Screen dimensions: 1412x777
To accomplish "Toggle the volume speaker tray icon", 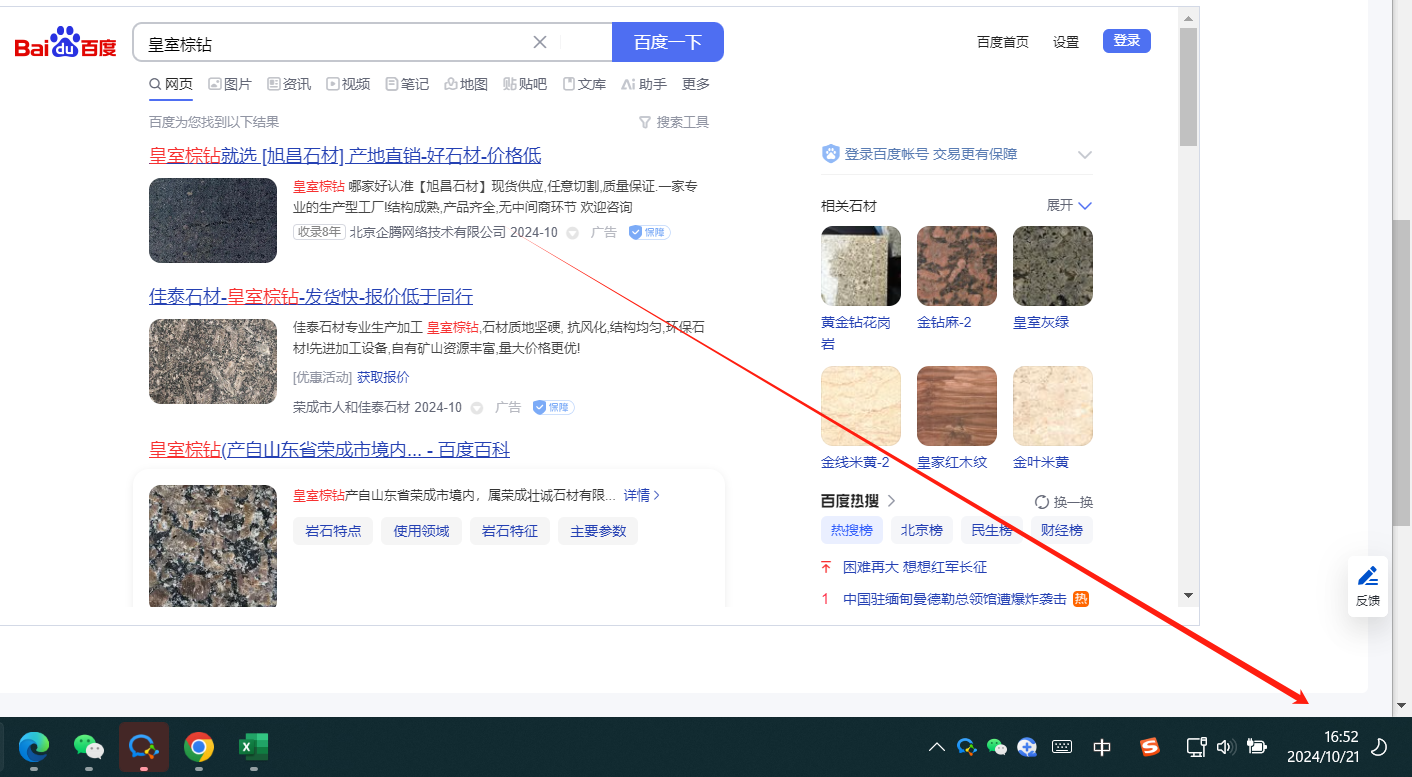I will pyautogui.click(x=1225, y=747).
